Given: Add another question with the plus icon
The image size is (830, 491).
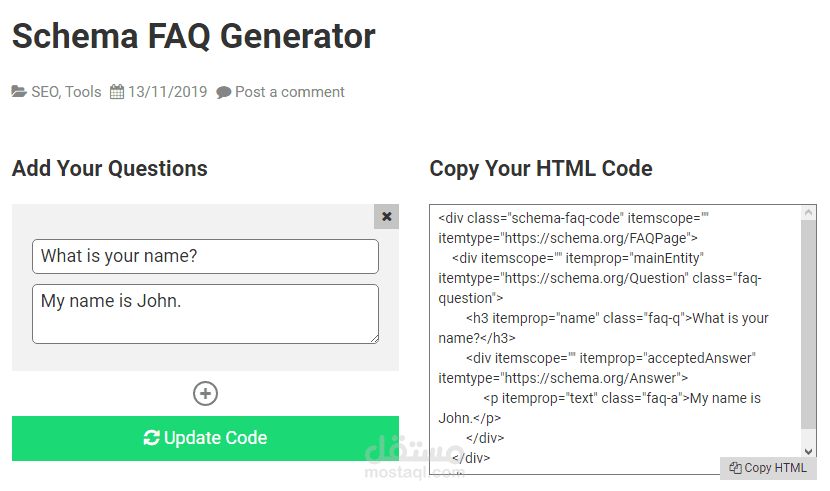Looking at the screenshot, I should point(205,394).
